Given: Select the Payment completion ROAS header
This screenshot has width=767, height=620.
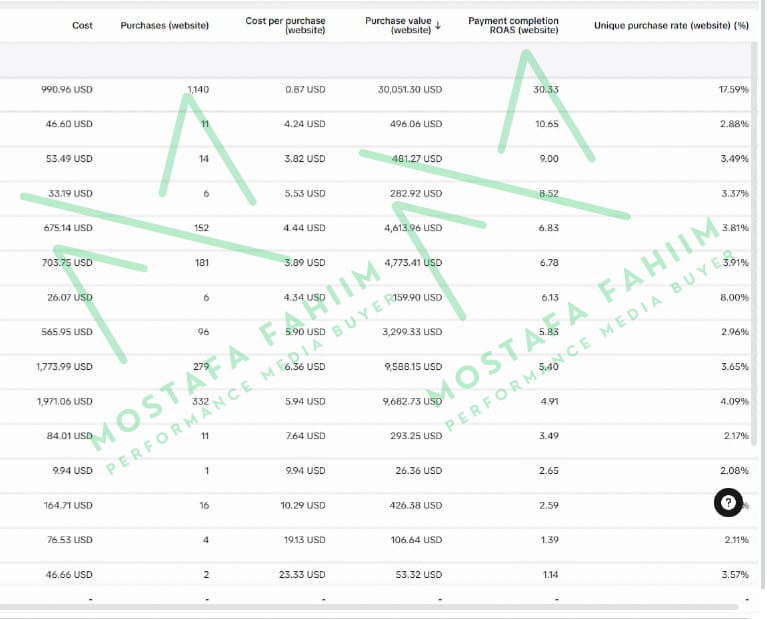Looking at the screenshot, I should click(513, 26).
